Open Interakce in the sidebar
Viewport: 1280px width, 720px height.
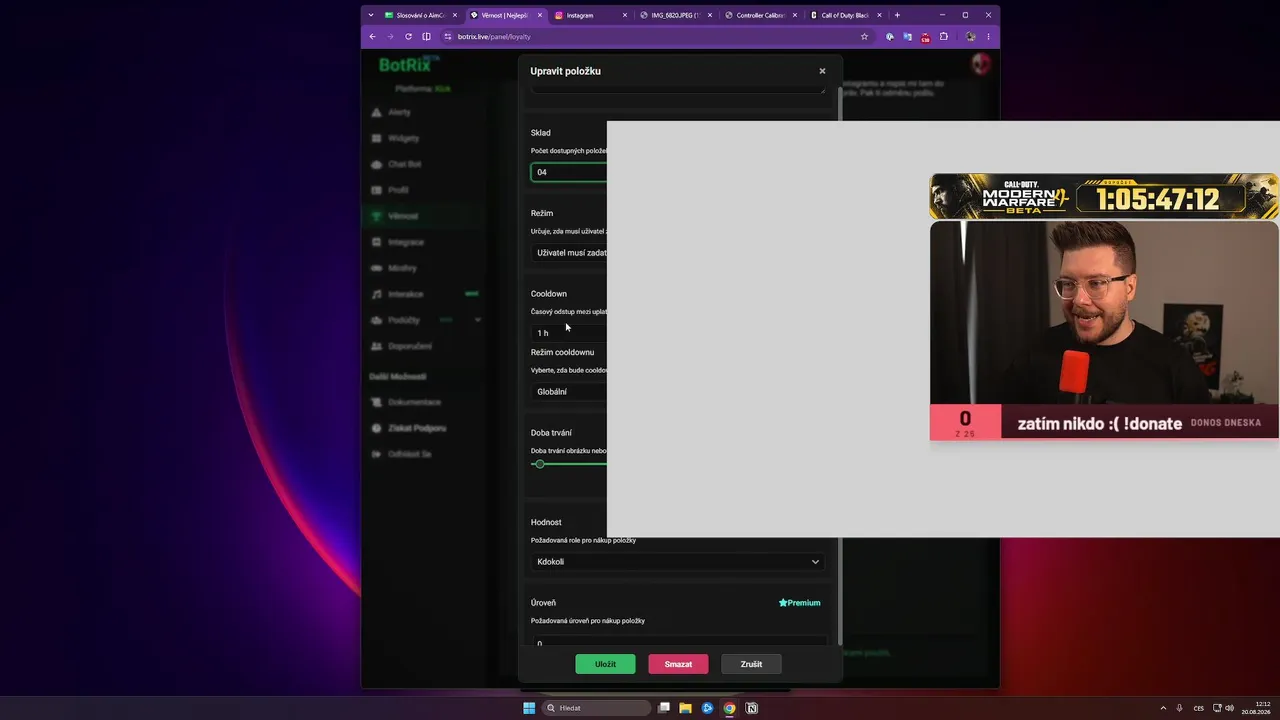[x=405, y=294]
